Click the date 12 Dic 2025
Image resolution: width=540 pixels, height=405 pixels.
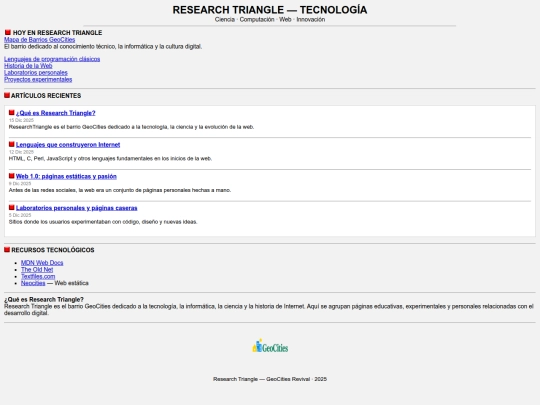pos(21,152)
